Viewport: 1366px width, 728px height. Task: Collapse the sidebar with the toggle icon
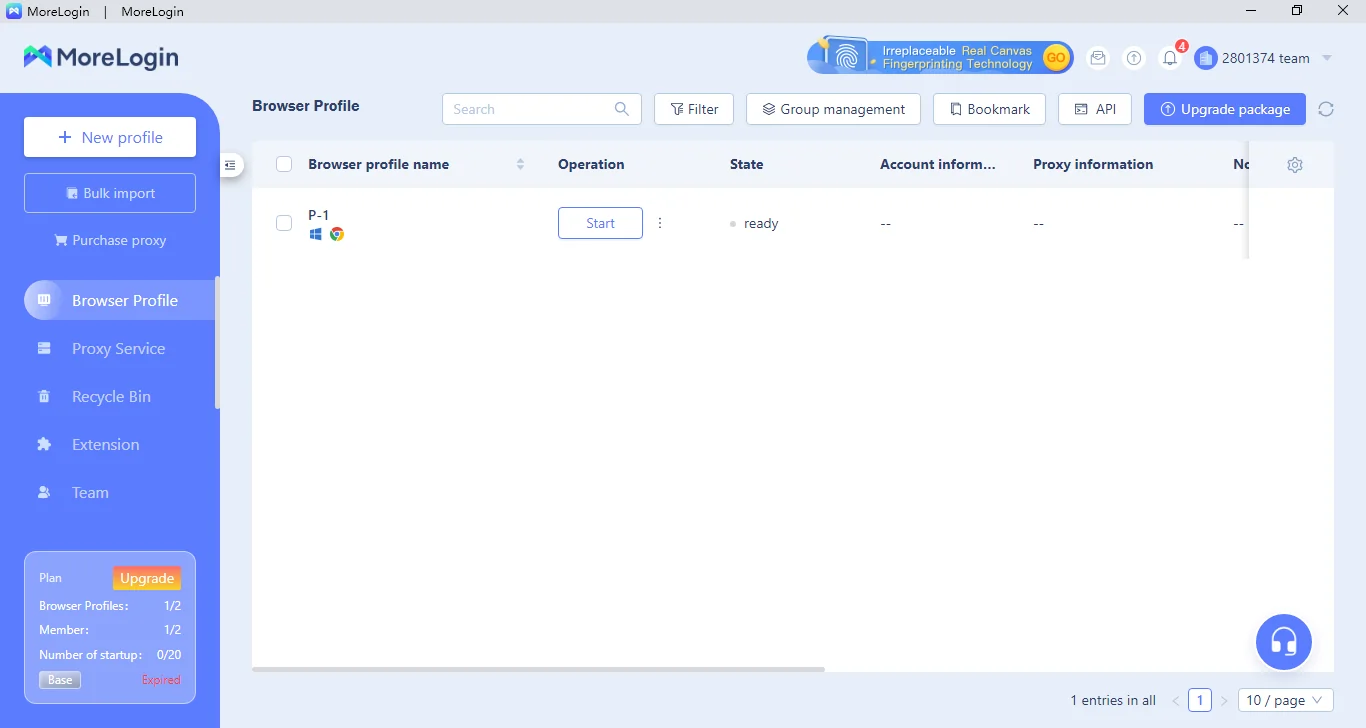[230, 165]
